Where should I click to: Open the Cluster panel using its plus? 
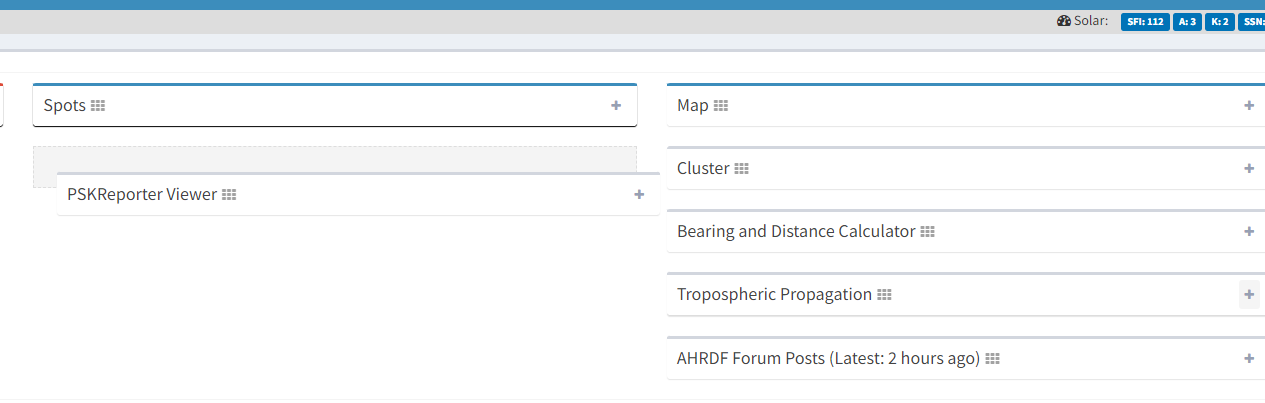coord(1249,168)
